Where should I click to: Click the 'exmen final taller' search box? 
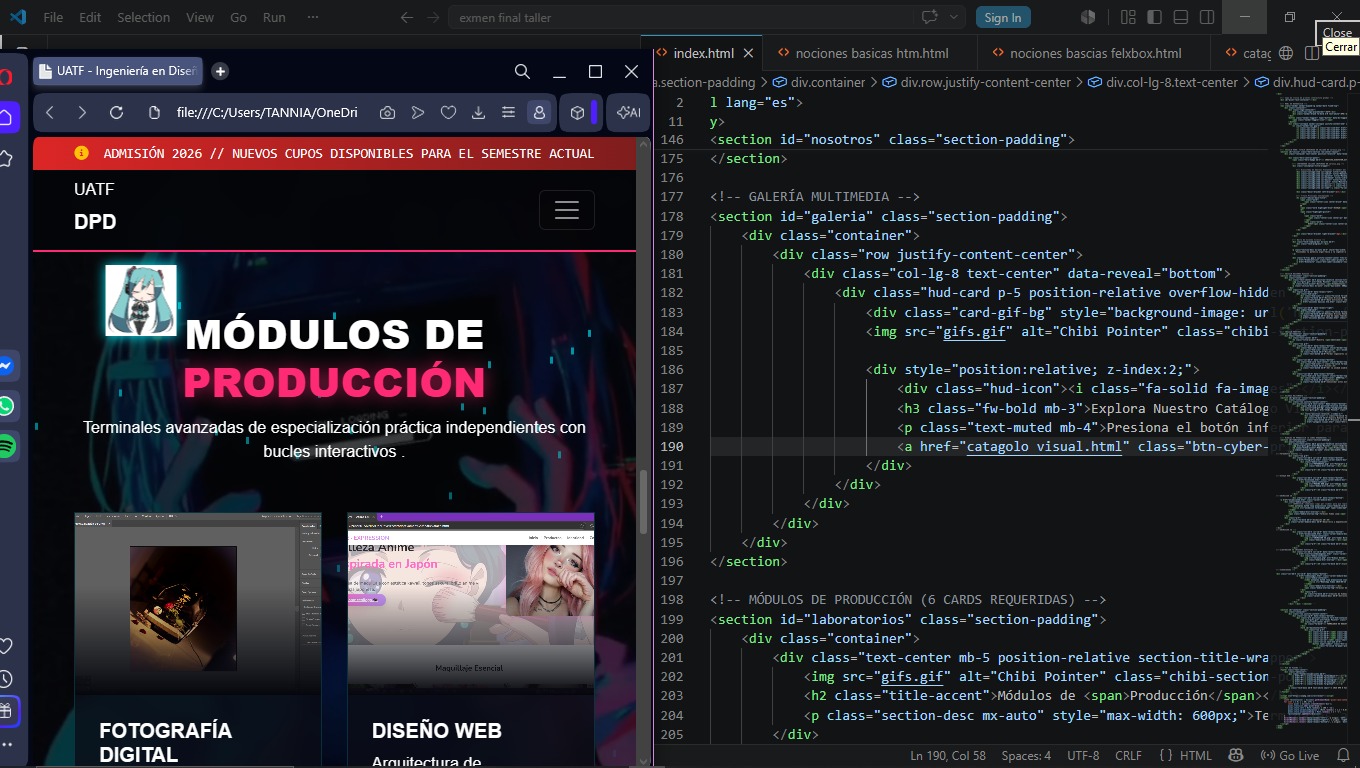680,17
